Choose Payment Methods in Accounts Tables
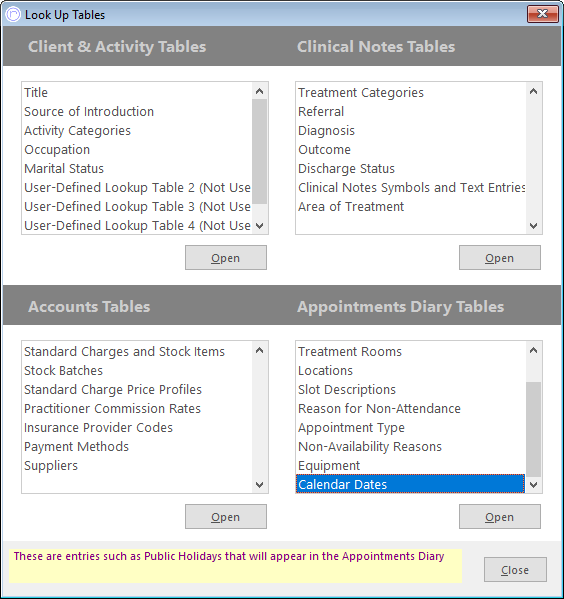Viewport: 564px width, 599px height. [x=76, y=447]
